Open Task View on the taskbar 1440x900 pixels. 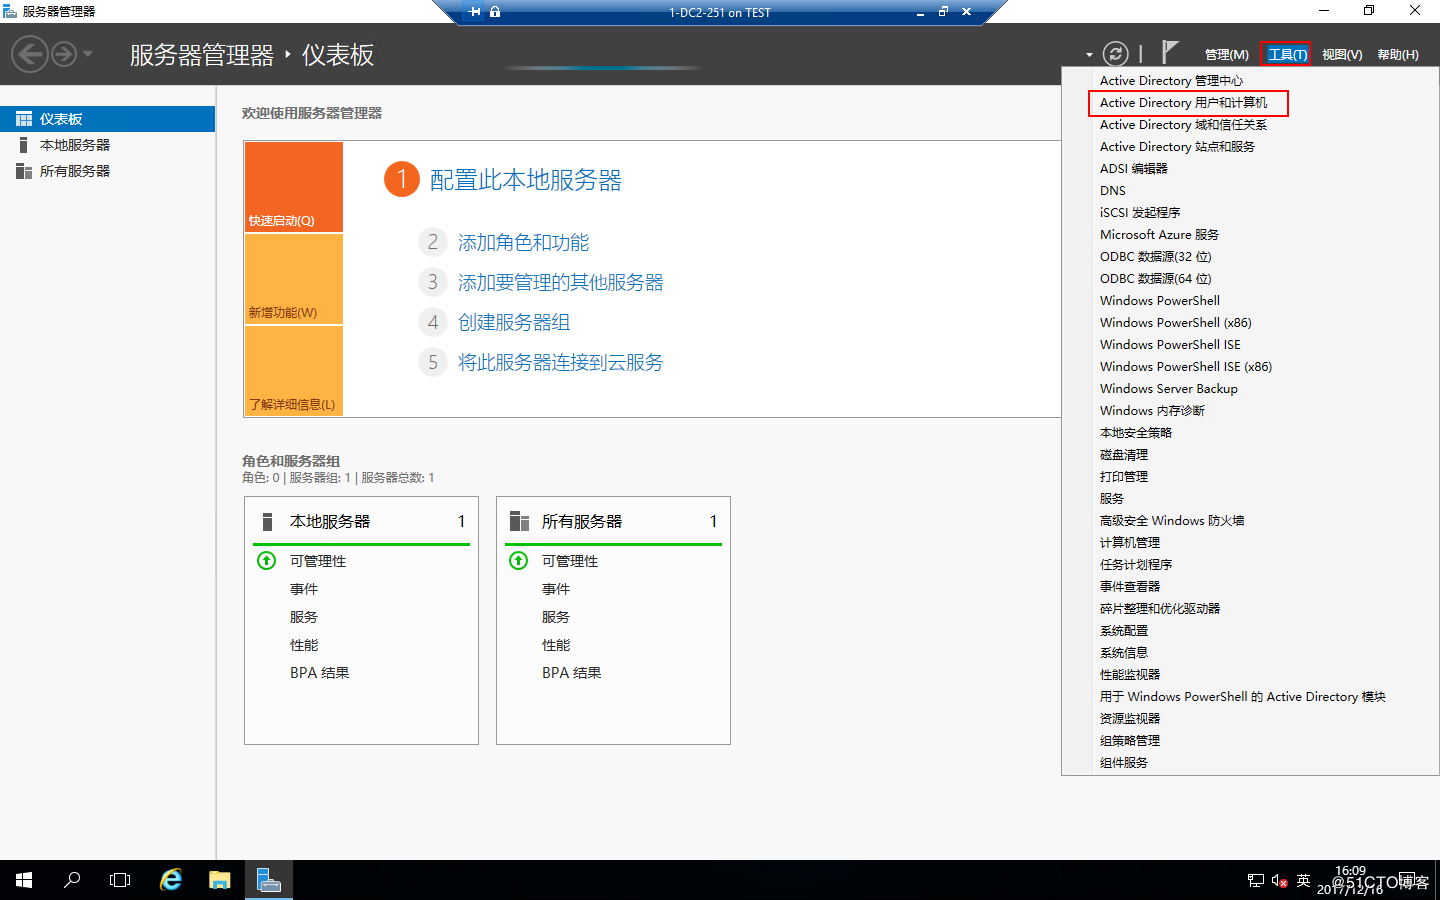click(x=120, y=880)
